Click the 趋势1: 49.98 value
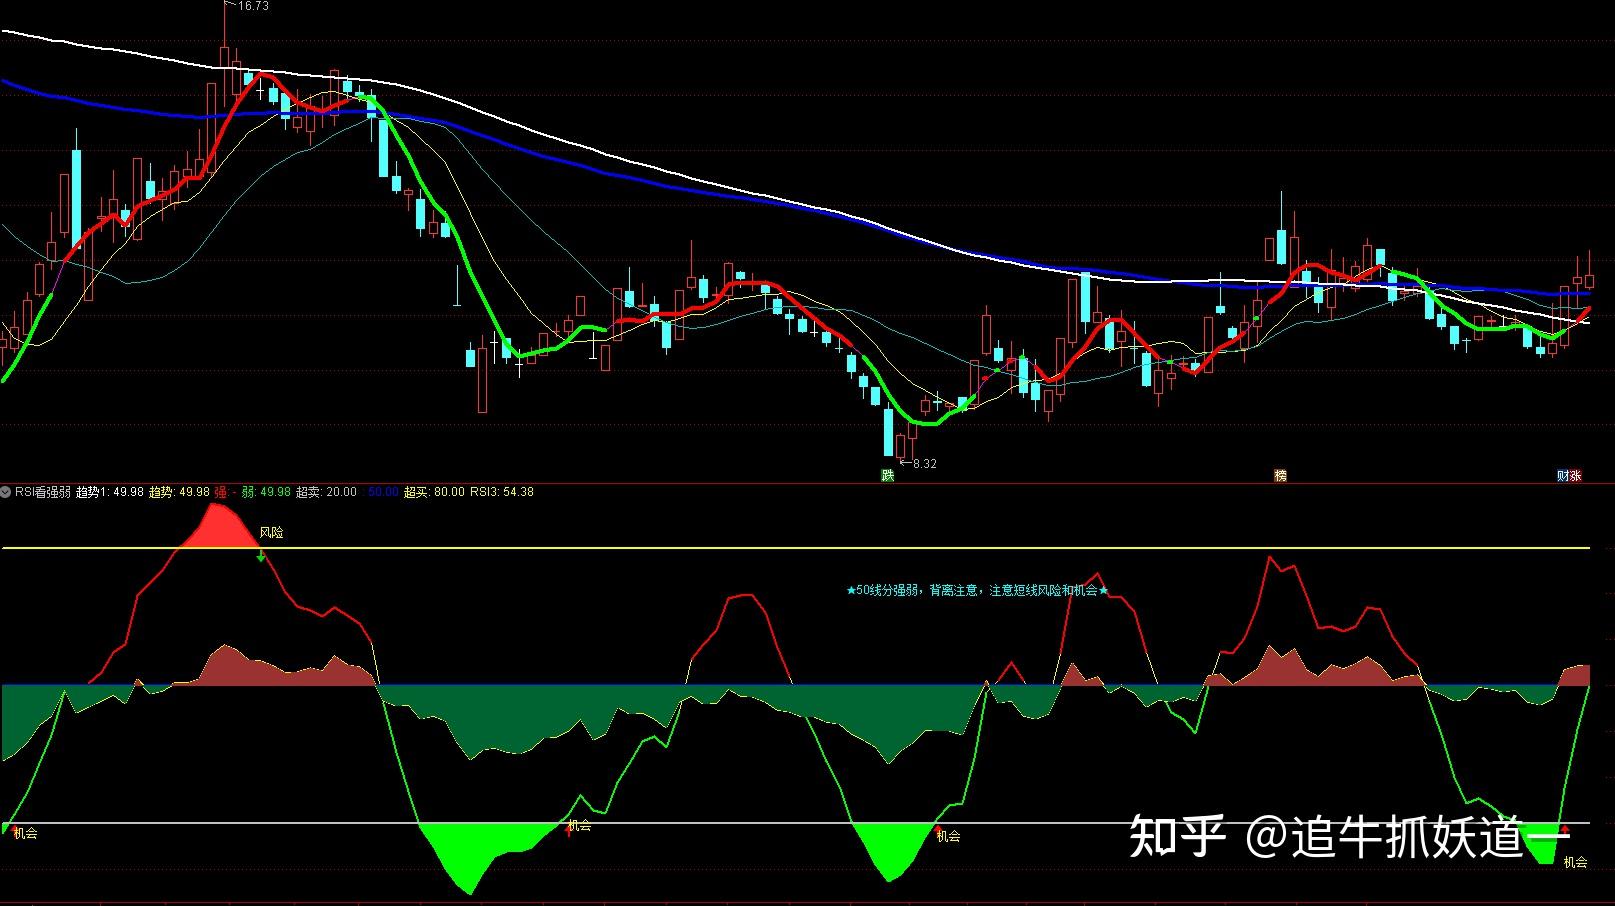The image size is (1615, 906). coord(110,492)
